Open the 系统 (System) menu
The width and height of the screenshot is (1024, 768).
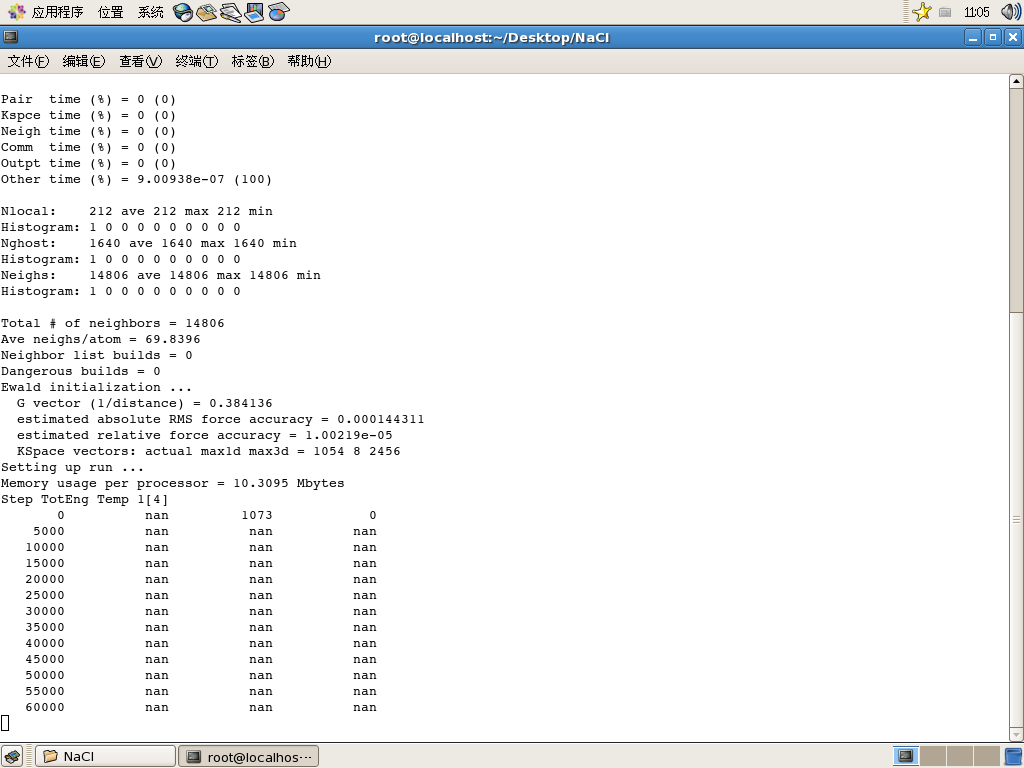[151, 12]
